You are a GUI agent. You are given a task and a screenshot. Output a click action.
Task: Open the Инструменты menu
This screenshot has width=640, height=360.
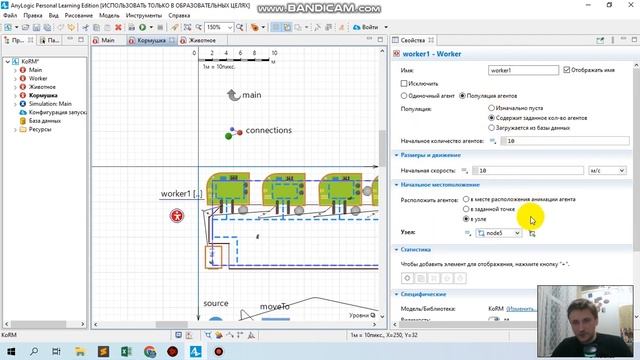tap(144, 16)
